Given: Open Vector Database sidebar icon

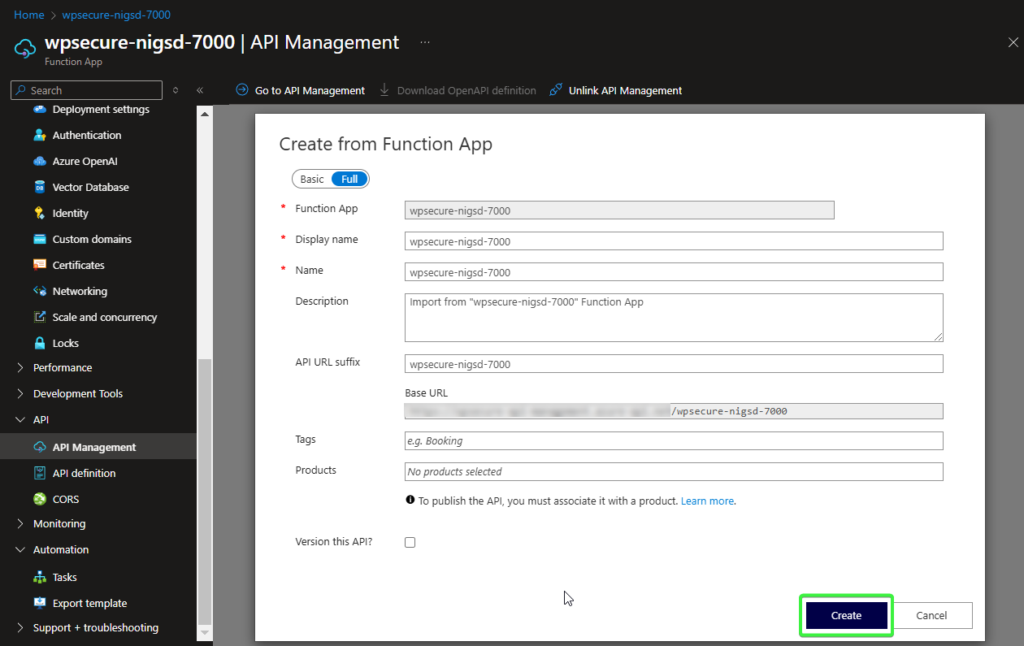Looking at the screenshot, I should (x=40, y=187).
